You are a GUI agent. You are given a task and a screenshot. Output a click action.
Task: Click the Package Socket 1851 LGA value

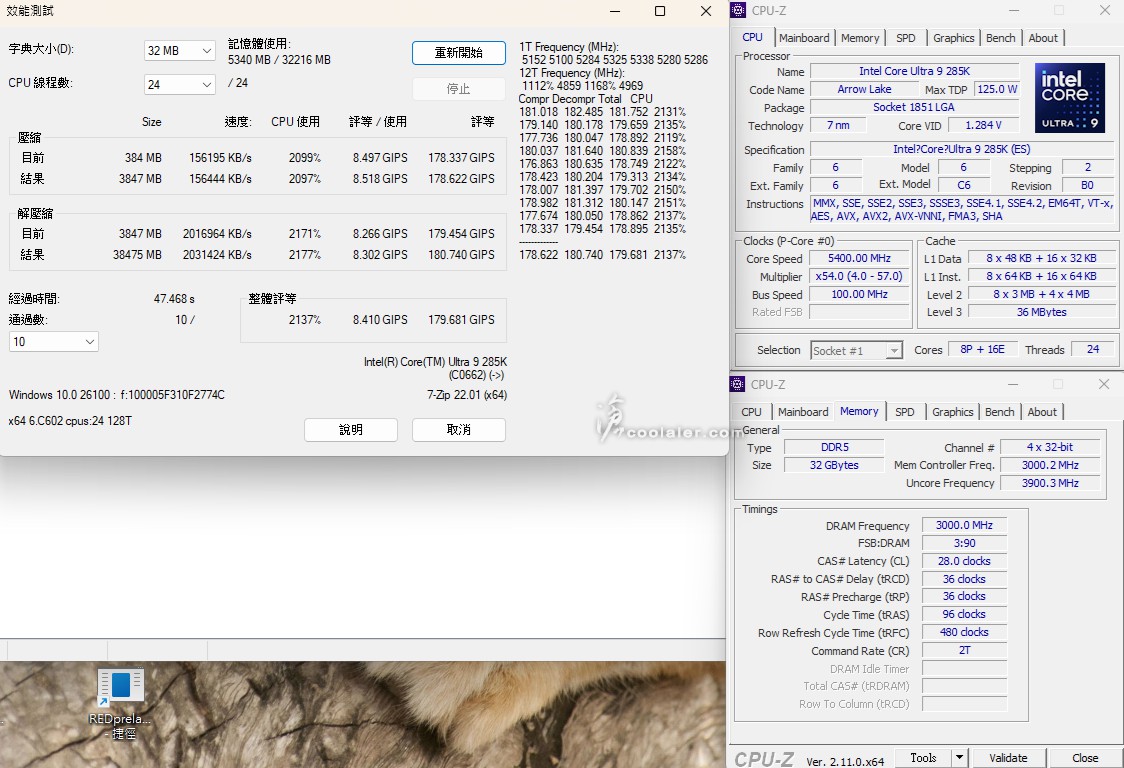914,107
